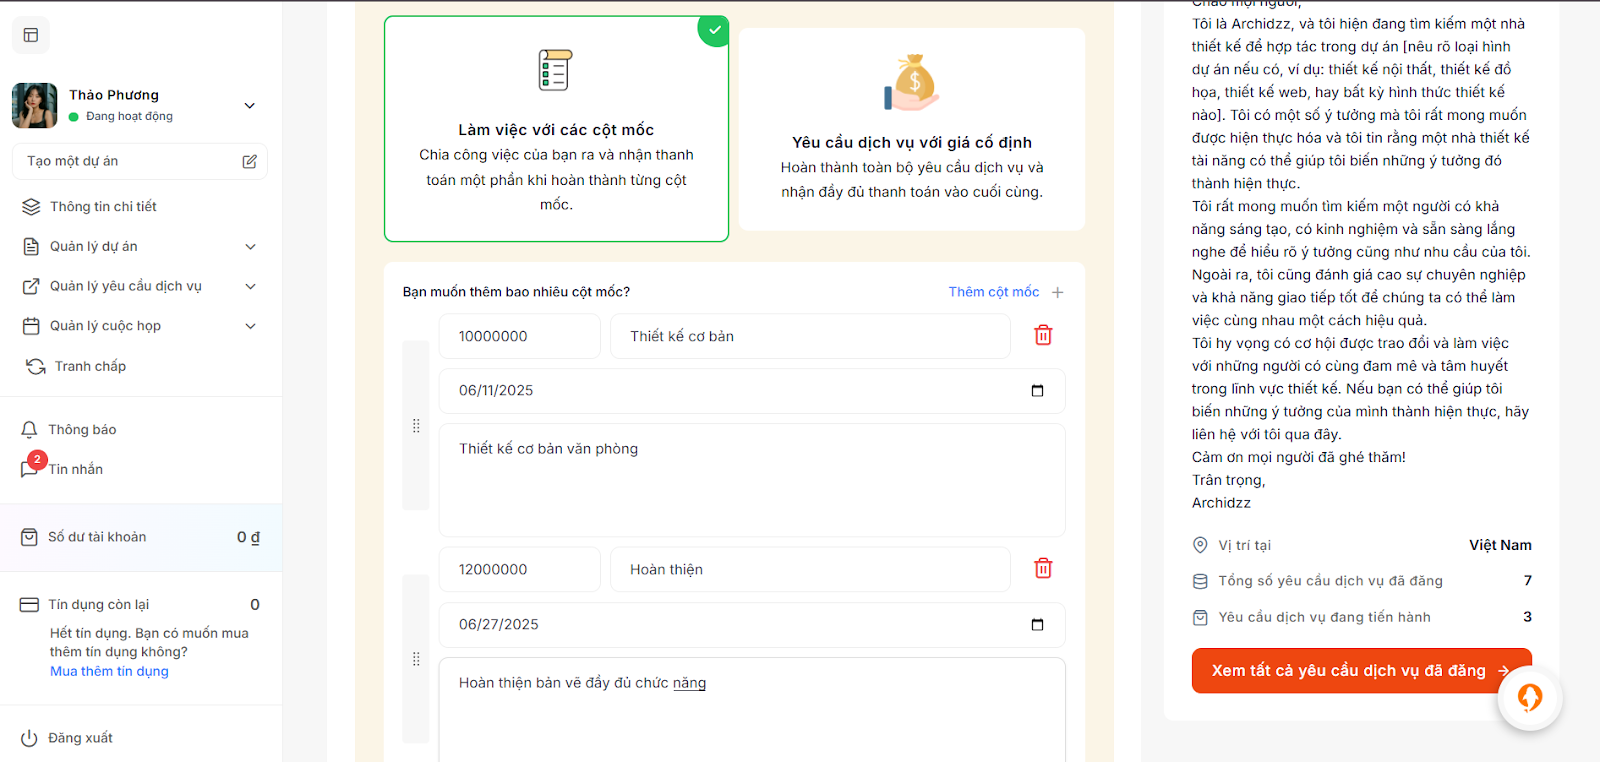Expand the Thảo Phương profile dropdown
Image resolution: width=1600 pixels, height=762 pixels.
[x=250, y=105]
